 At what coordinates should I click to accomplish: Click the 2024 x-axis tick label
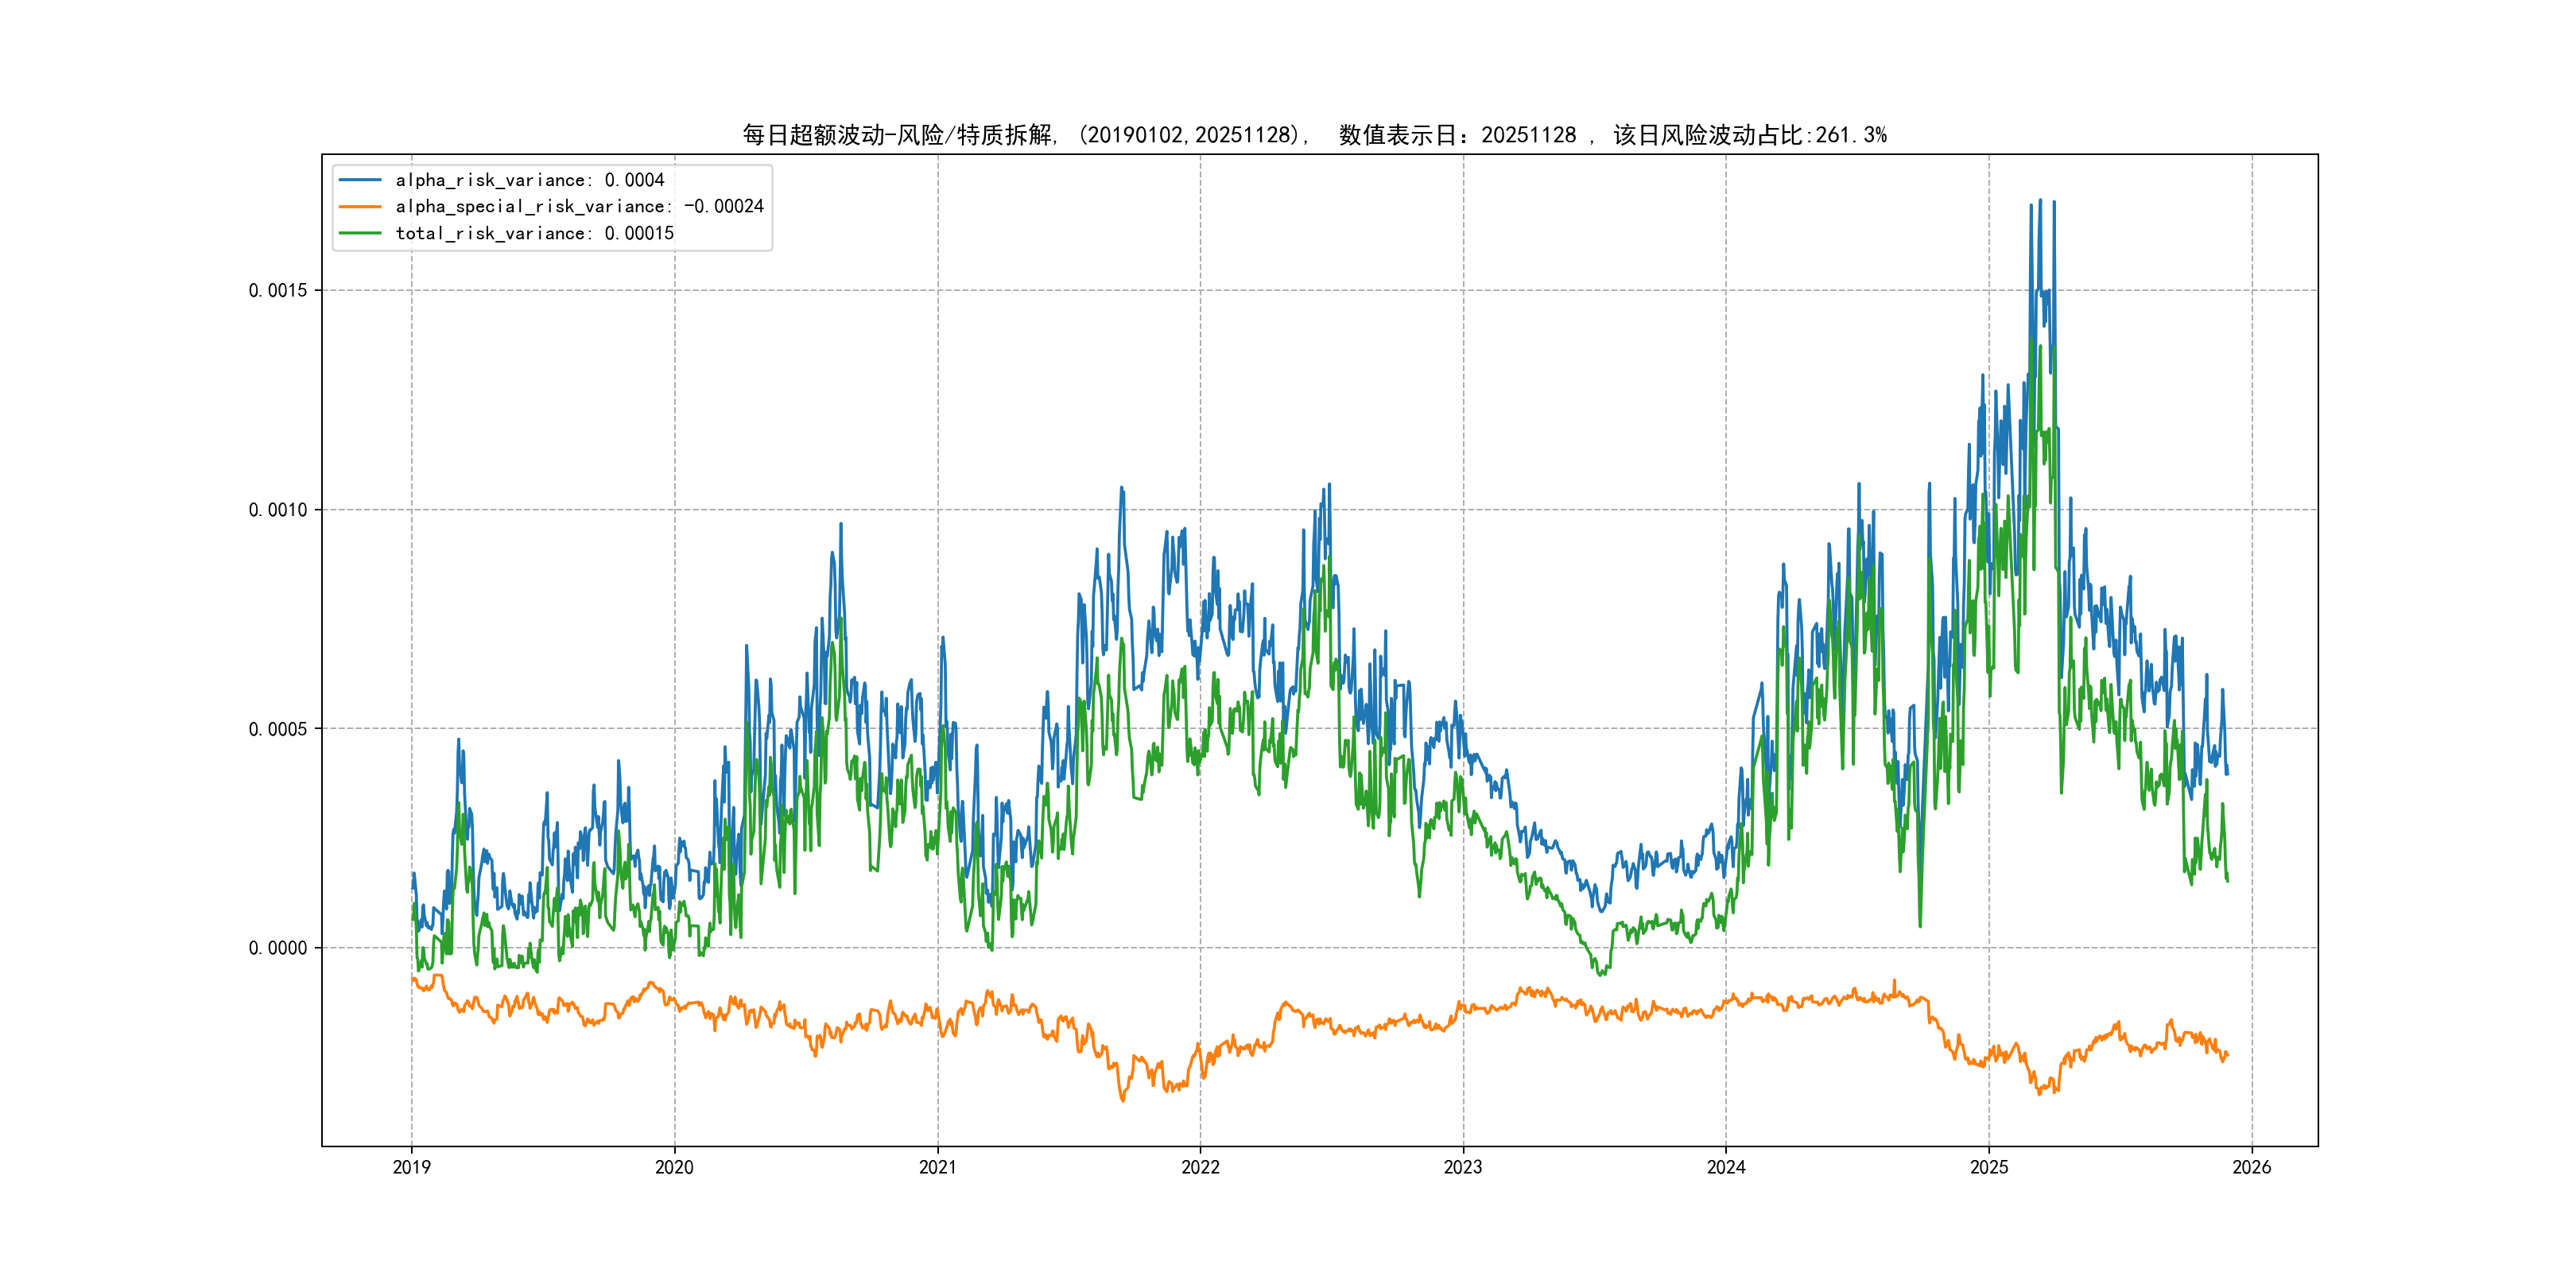click(1726, 1167)
